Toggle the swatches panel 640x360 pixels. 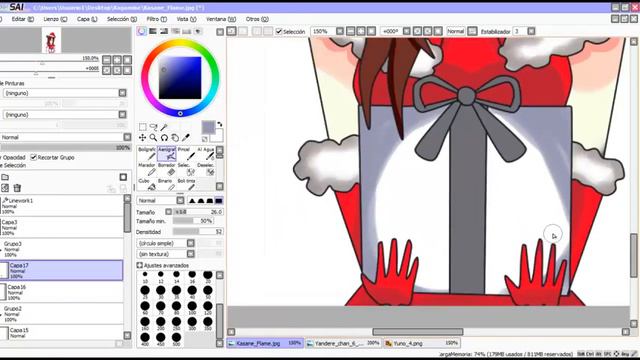[187, 31]
